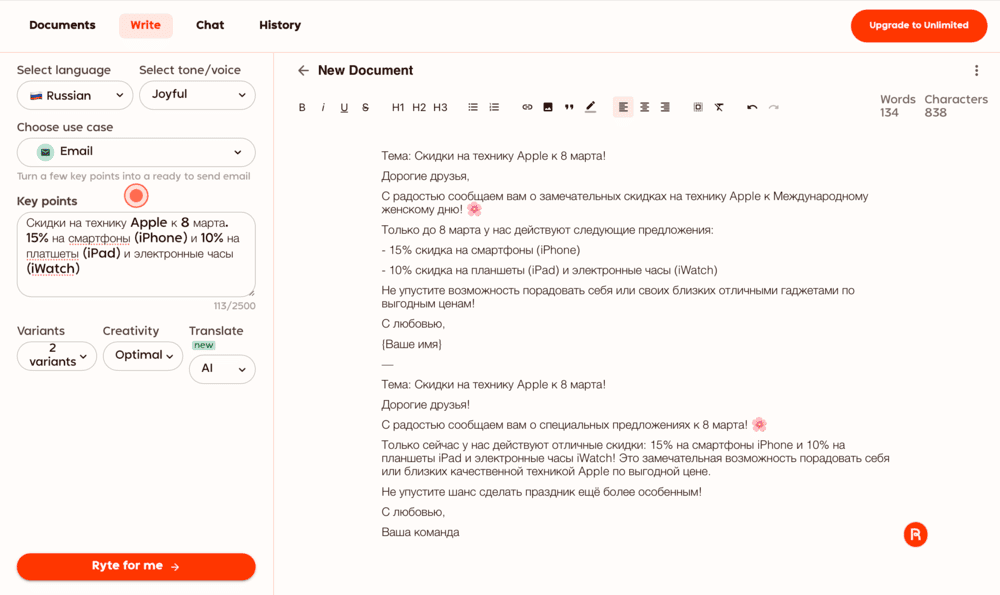1000x595 pixels.
Task: Insert an image into the document
Action: pos(548,107)
